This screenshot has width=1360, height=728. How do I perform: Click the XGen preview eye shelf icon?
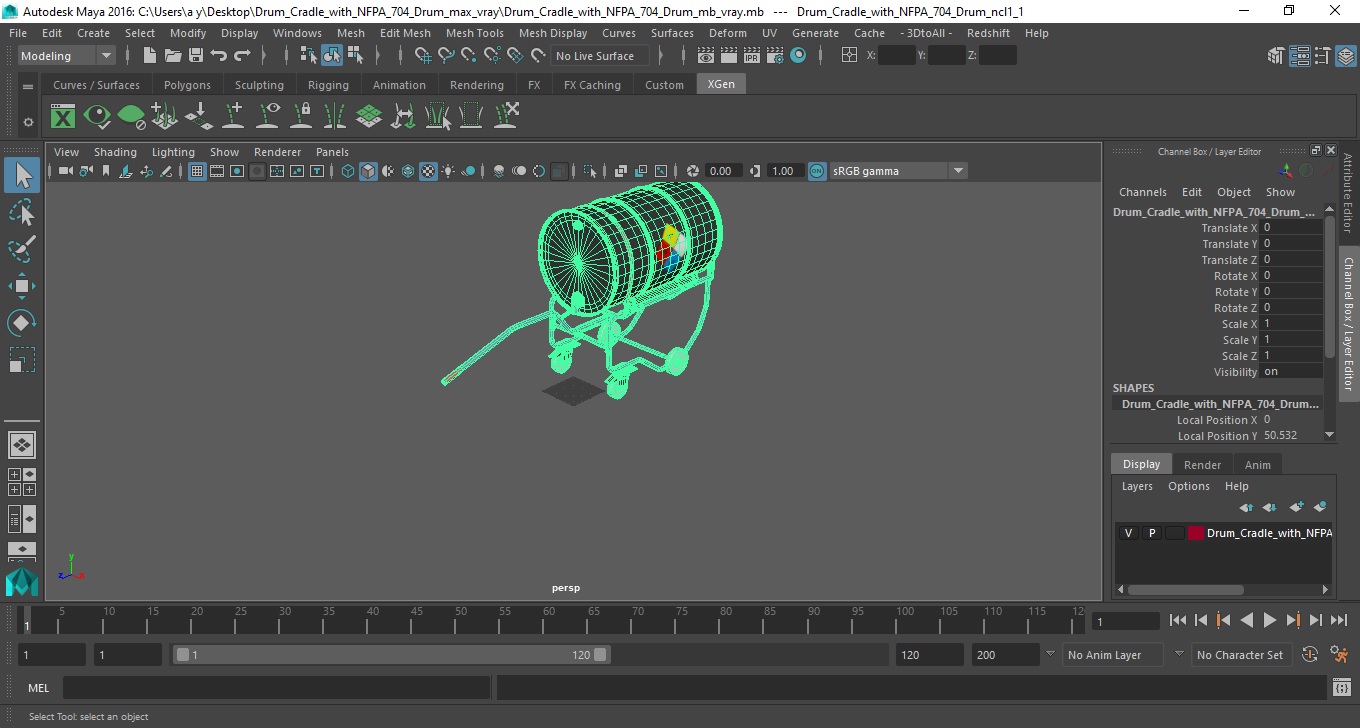coord(97,117)
